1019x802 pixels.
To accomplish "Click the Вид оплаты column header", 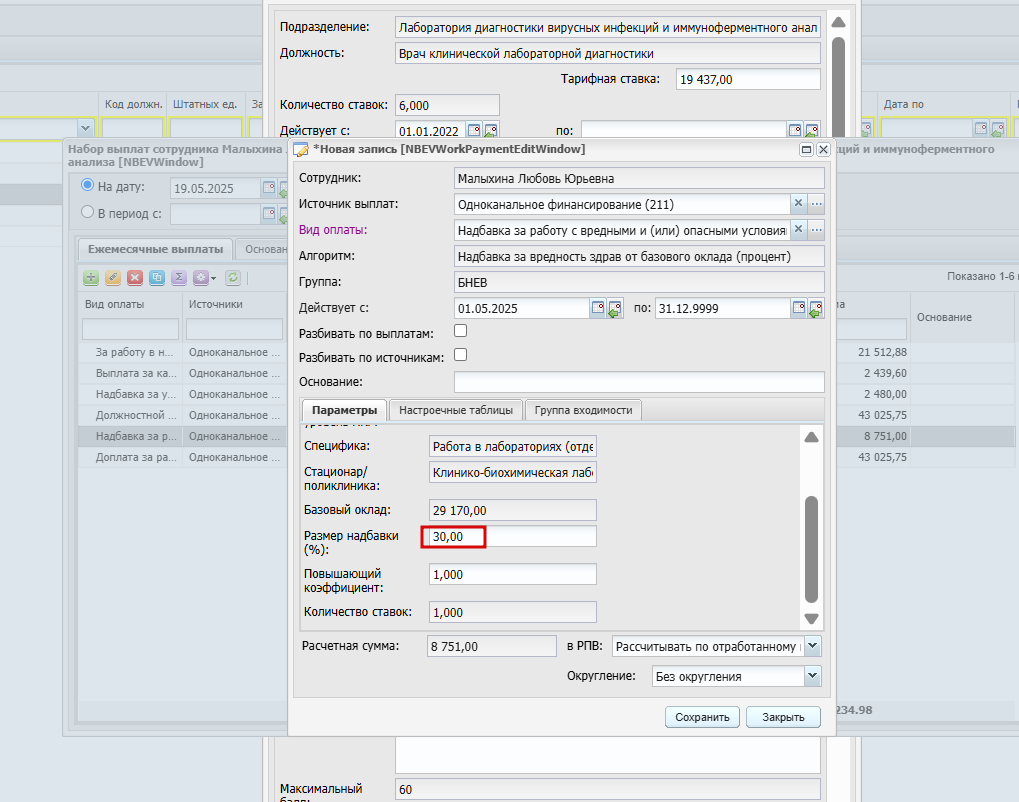I will [130, 304].
